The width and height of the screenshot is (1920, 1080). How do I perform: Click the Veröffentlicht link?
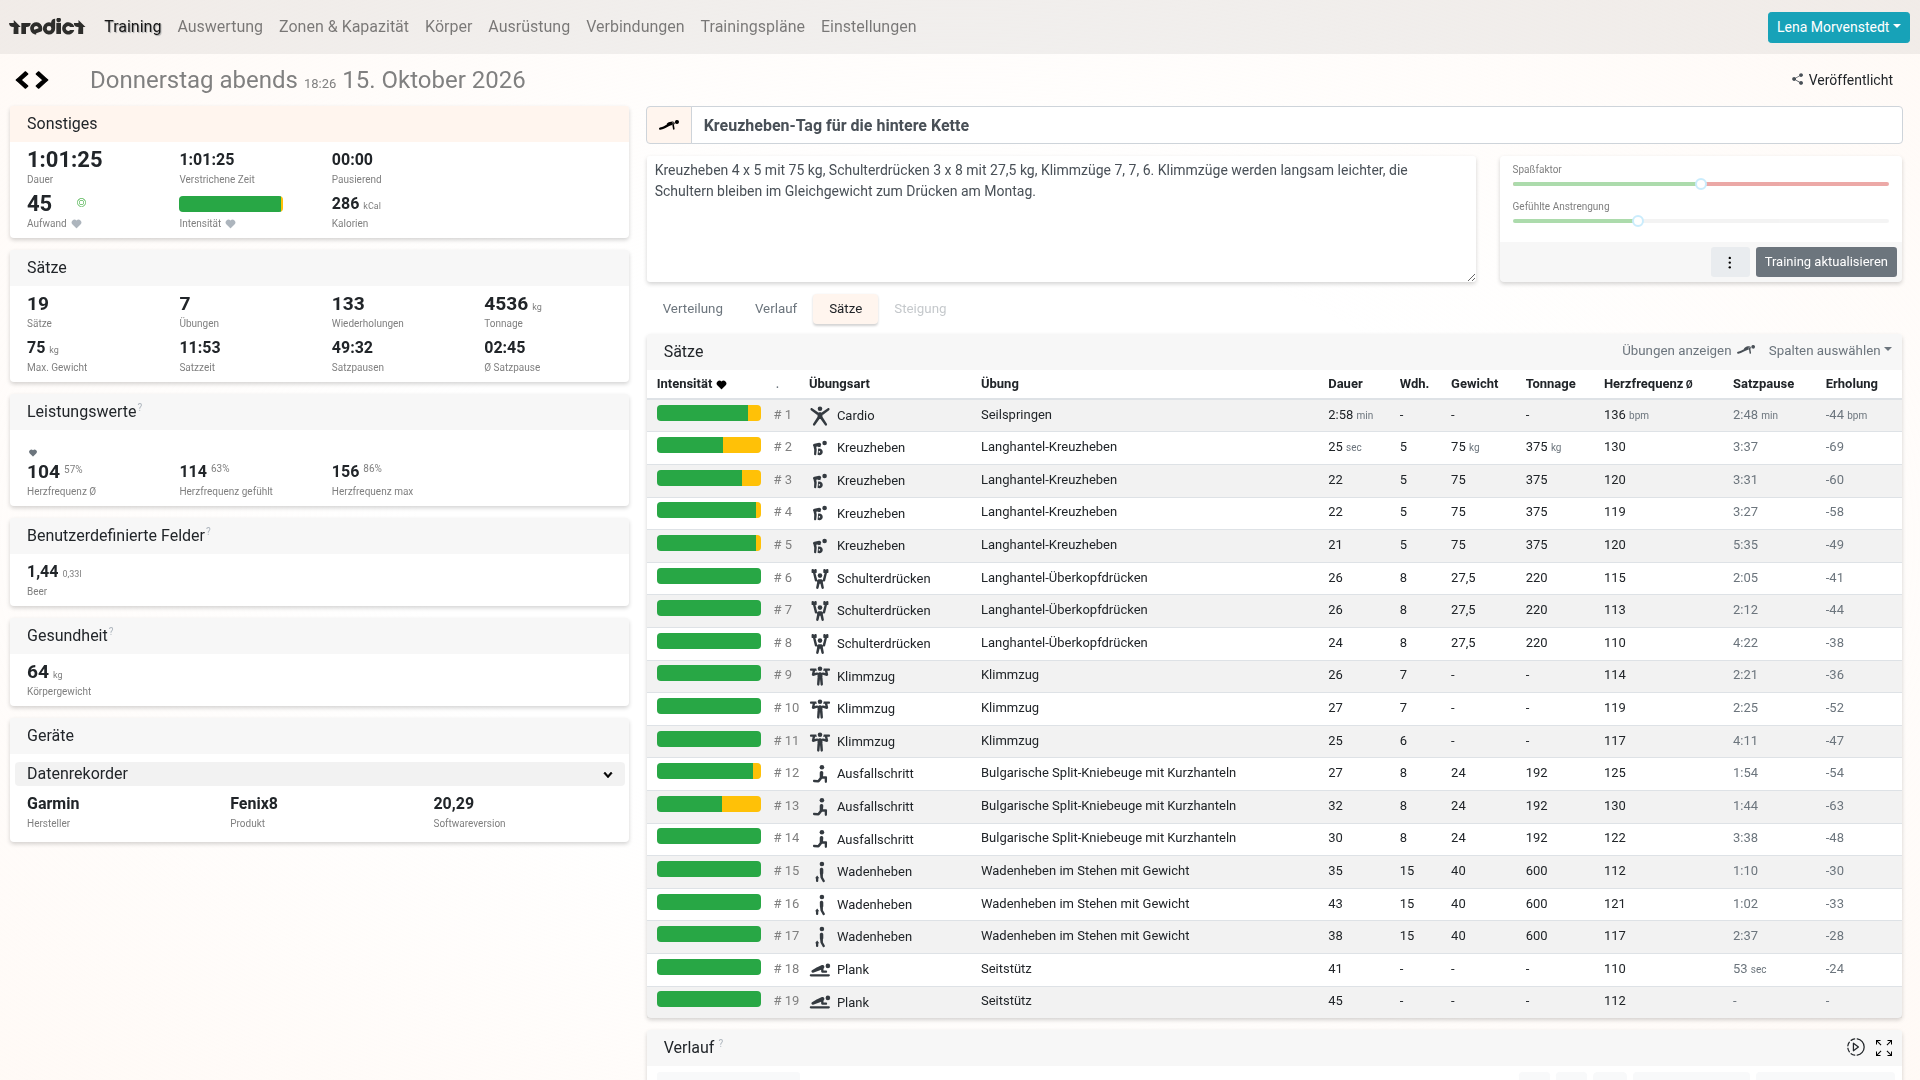pyautogui.click(x=1850, y=80)
